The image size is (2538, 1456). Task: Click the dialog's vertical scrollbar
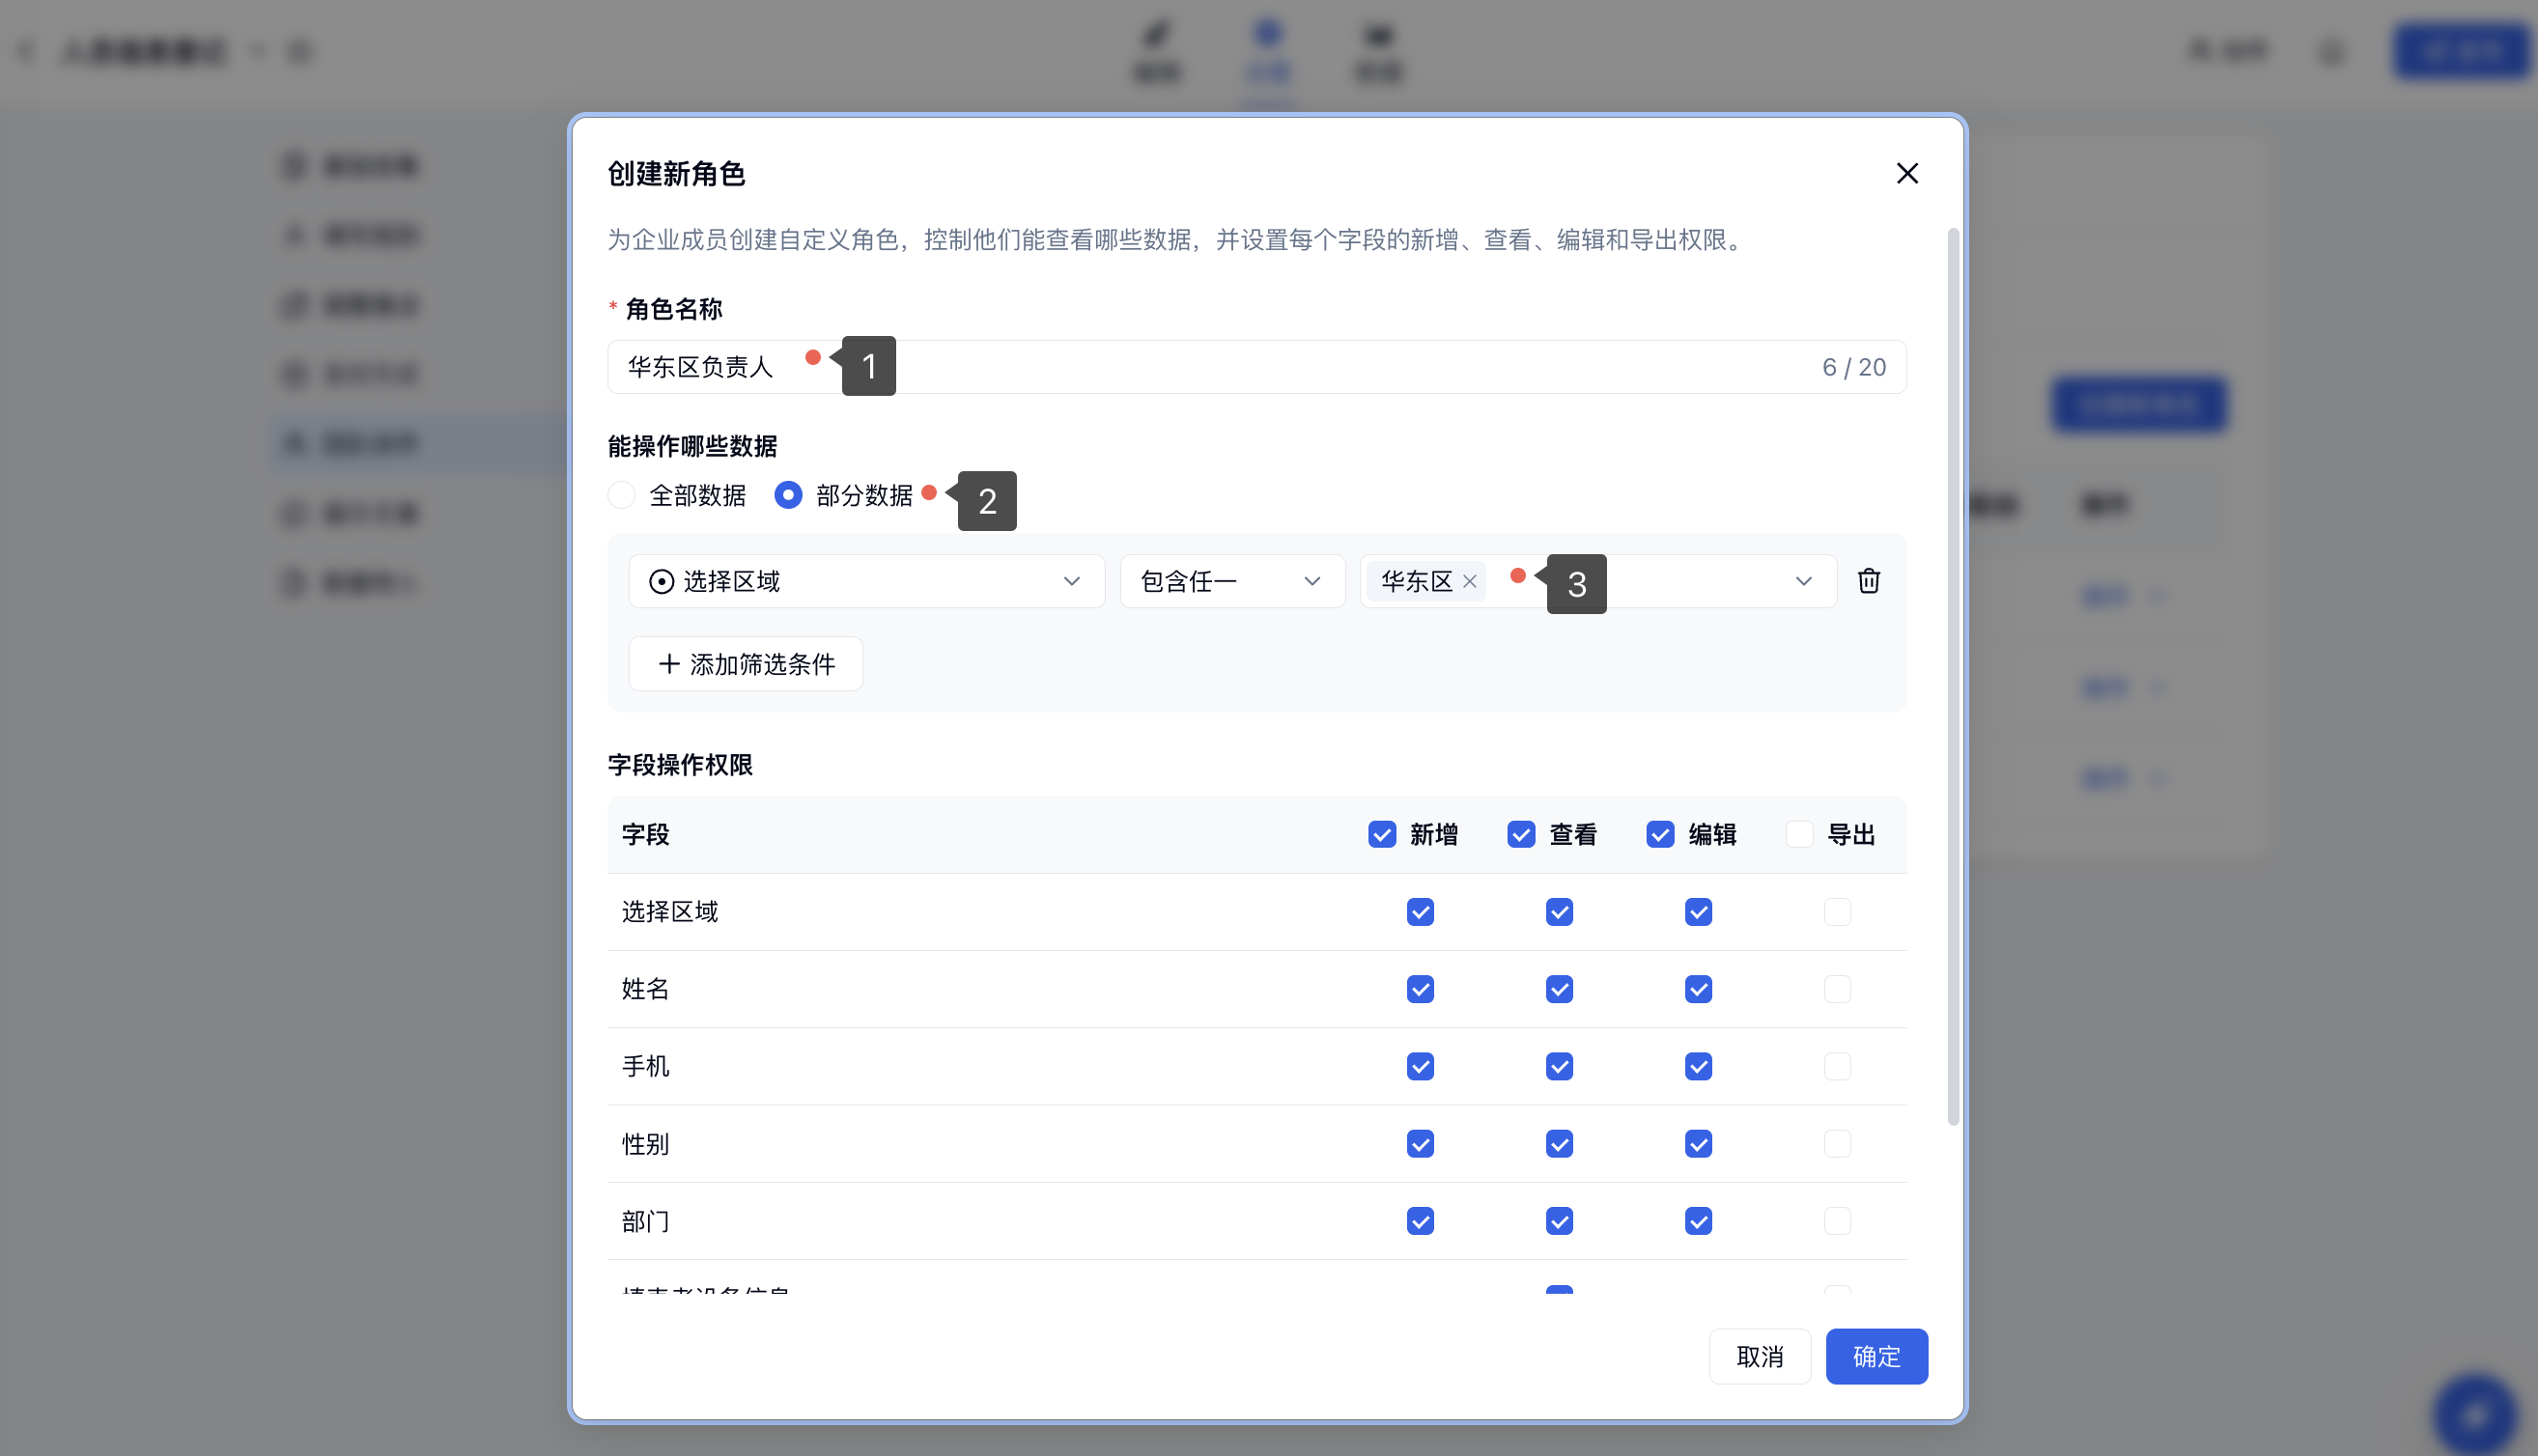tap(1953, 676)
